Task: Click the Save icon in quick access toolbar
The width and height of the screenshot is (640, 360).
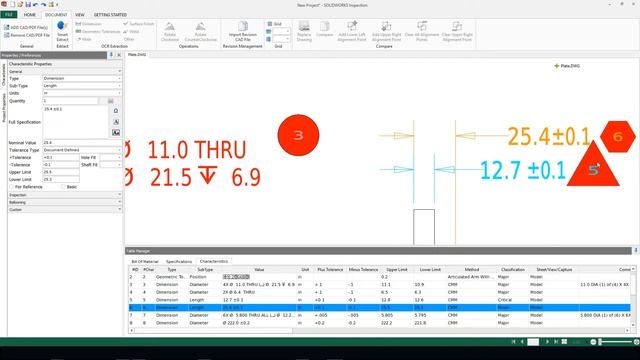Action: pyautogui.click(x=28, y=4)
